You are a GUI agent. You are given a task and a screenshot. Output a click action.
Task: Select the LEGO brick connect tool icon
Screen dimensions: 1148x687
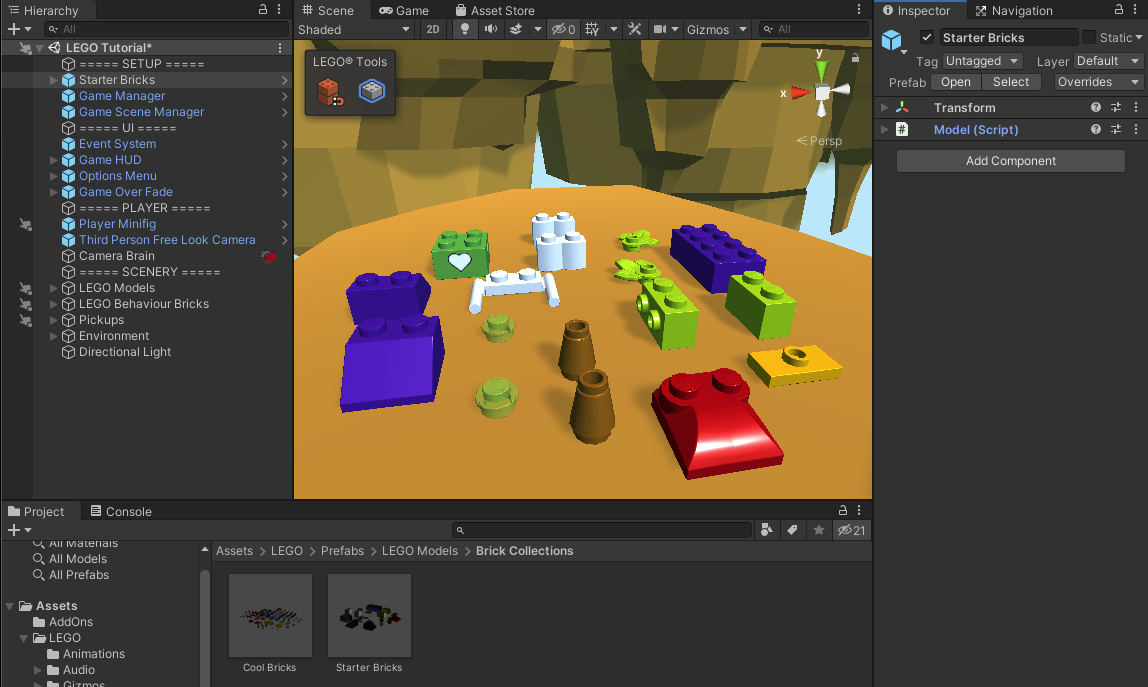(329, 93)
